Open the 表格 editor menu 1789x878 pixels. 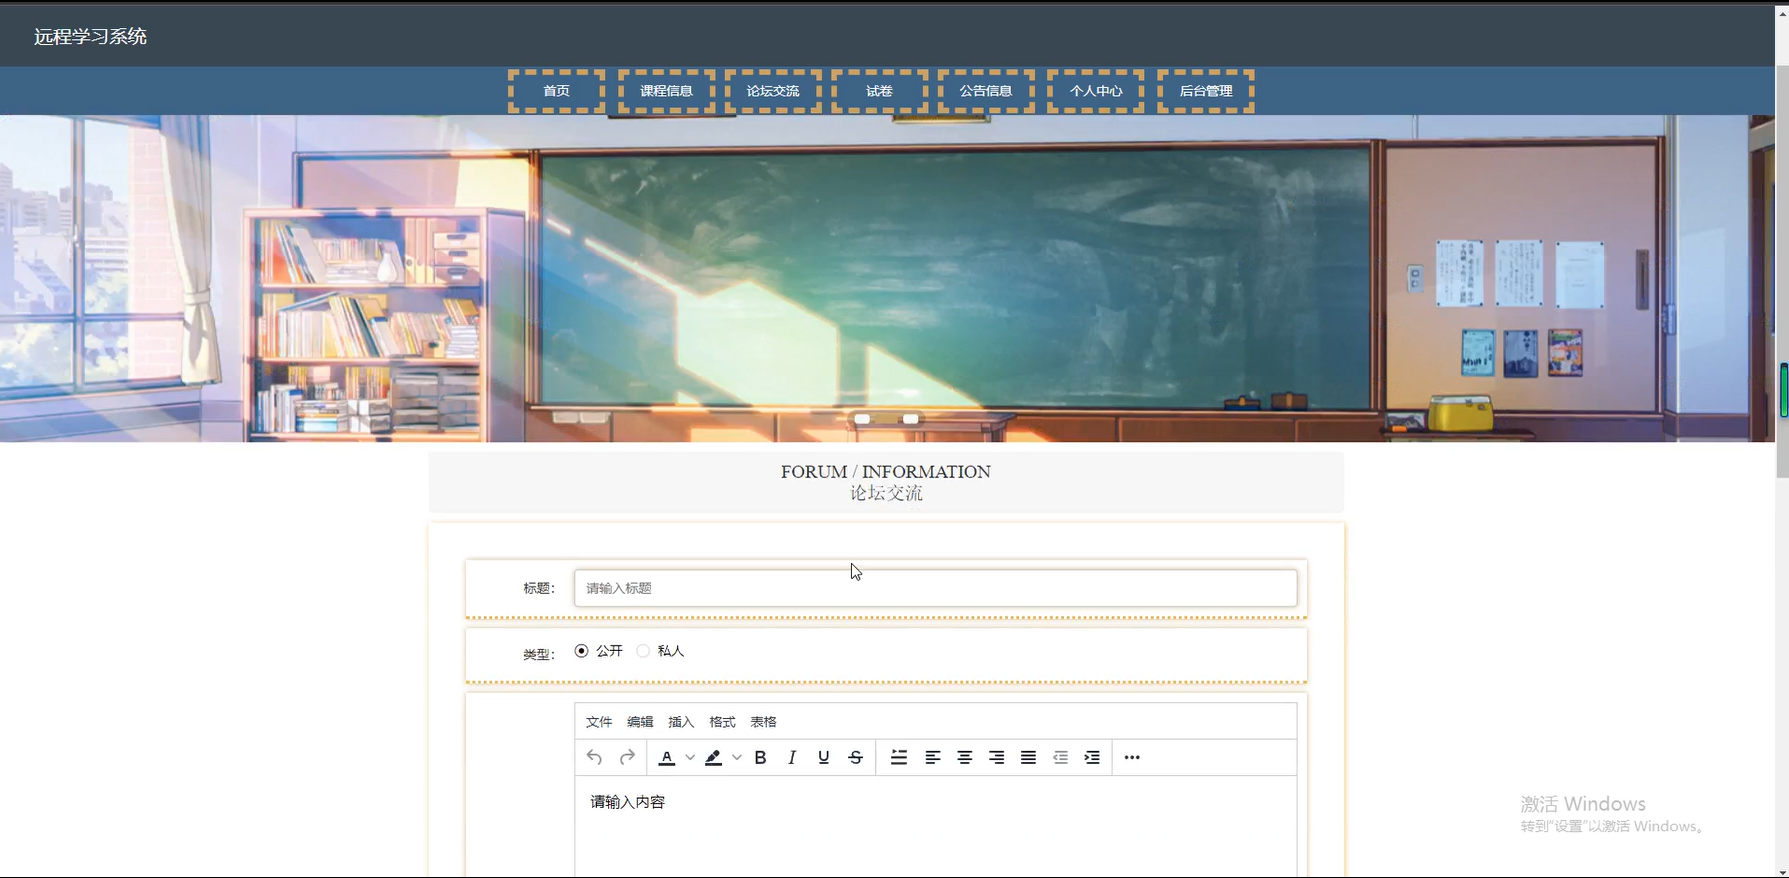pos(763,722)
